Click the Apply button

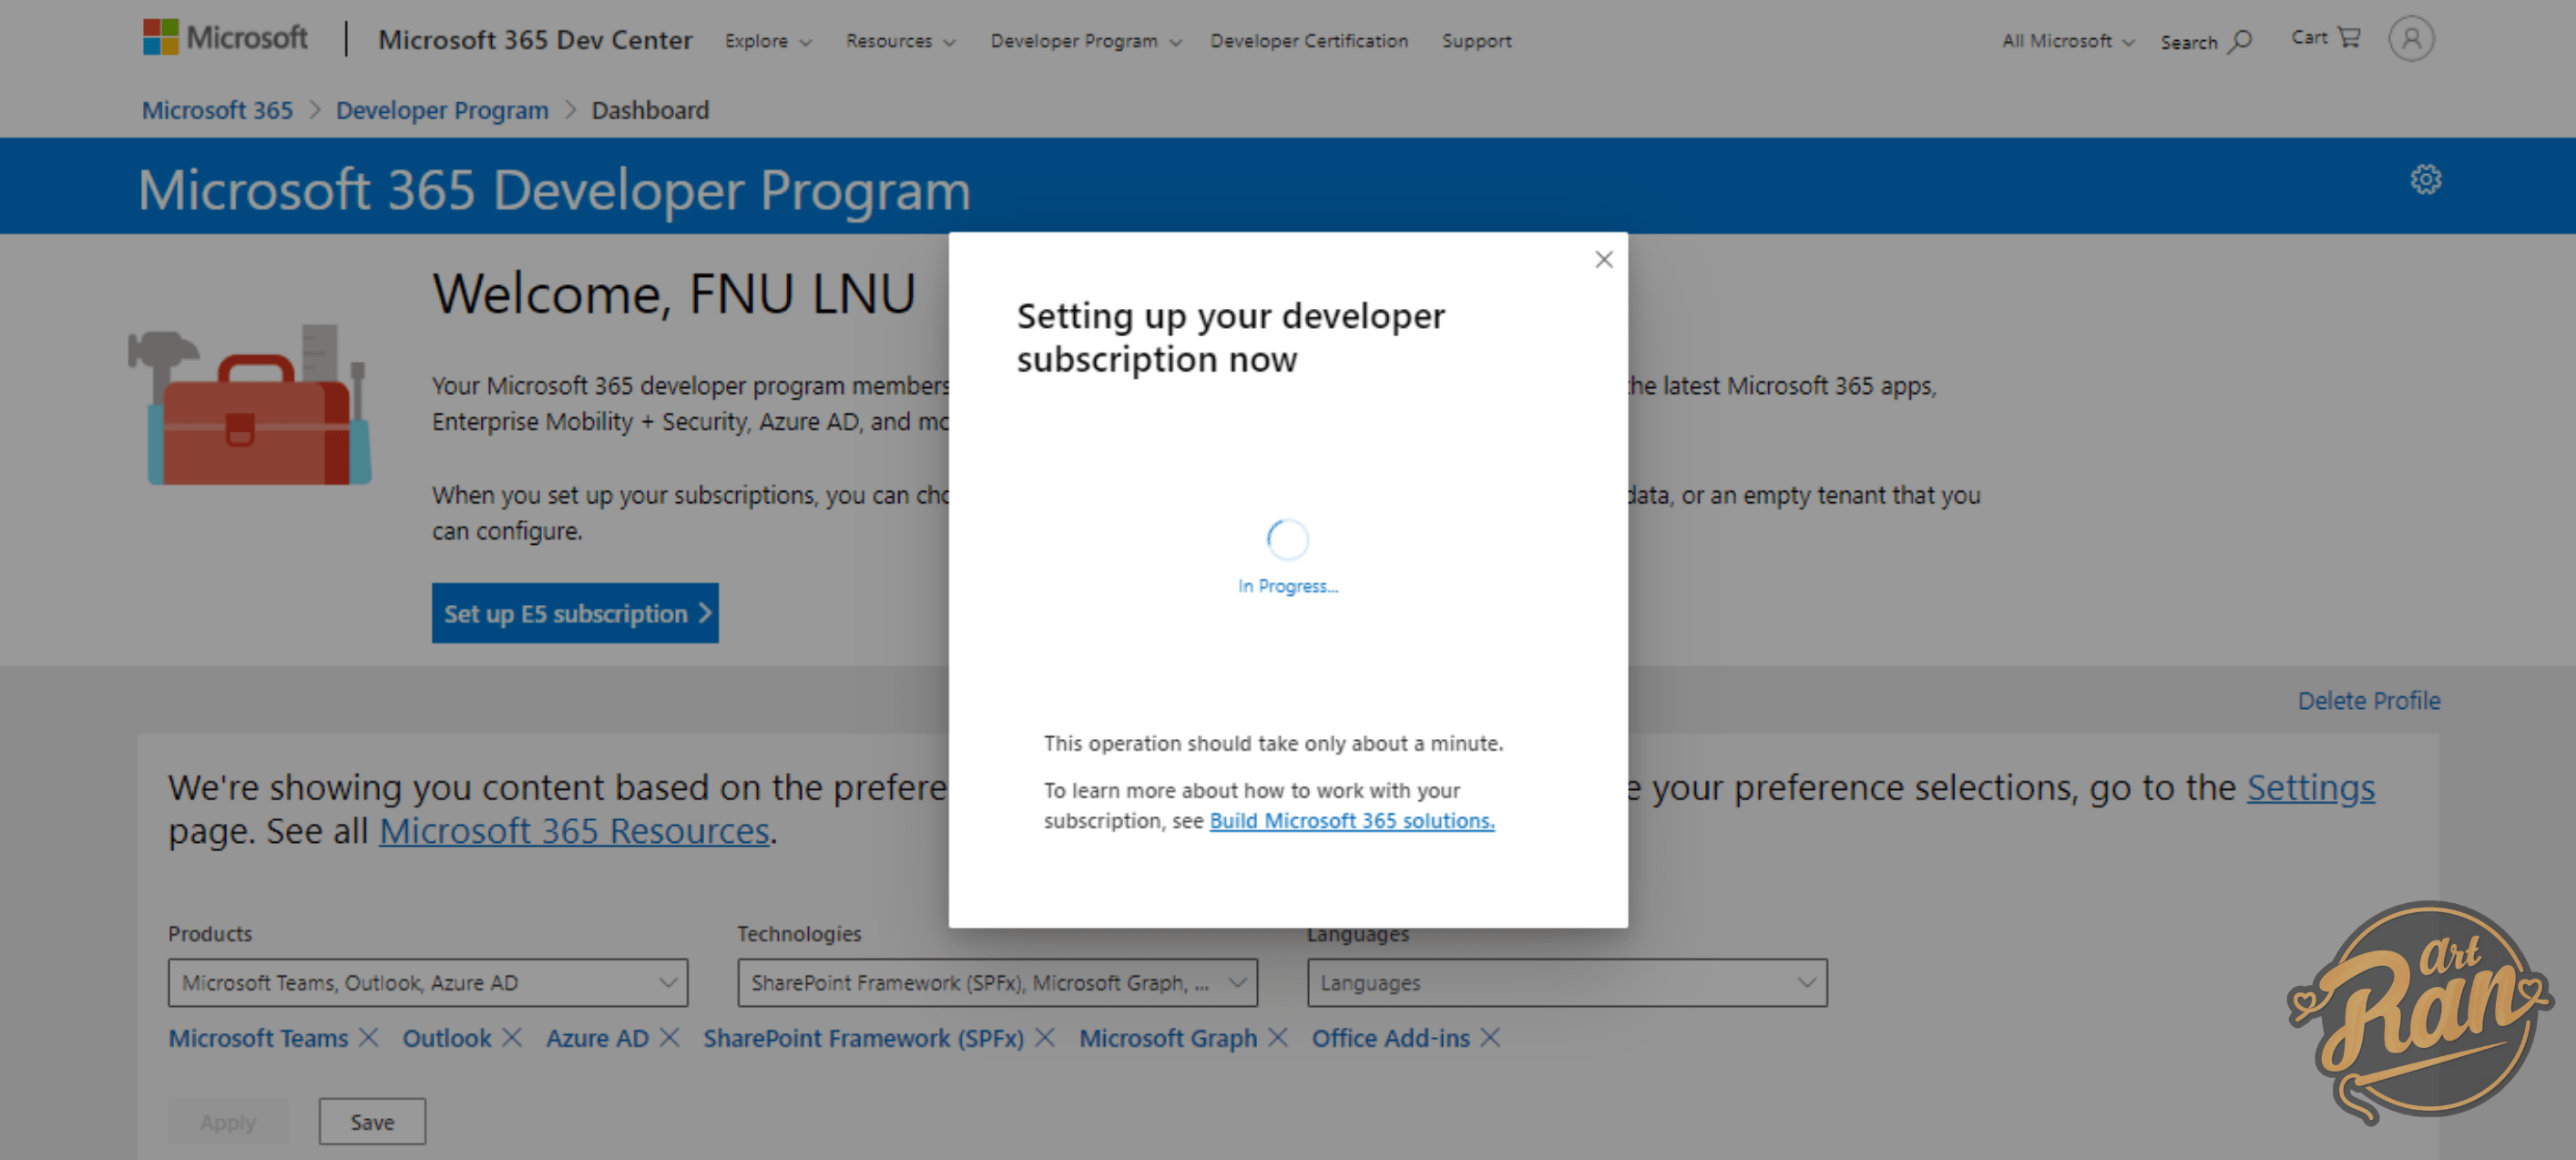click(228, 1121)
